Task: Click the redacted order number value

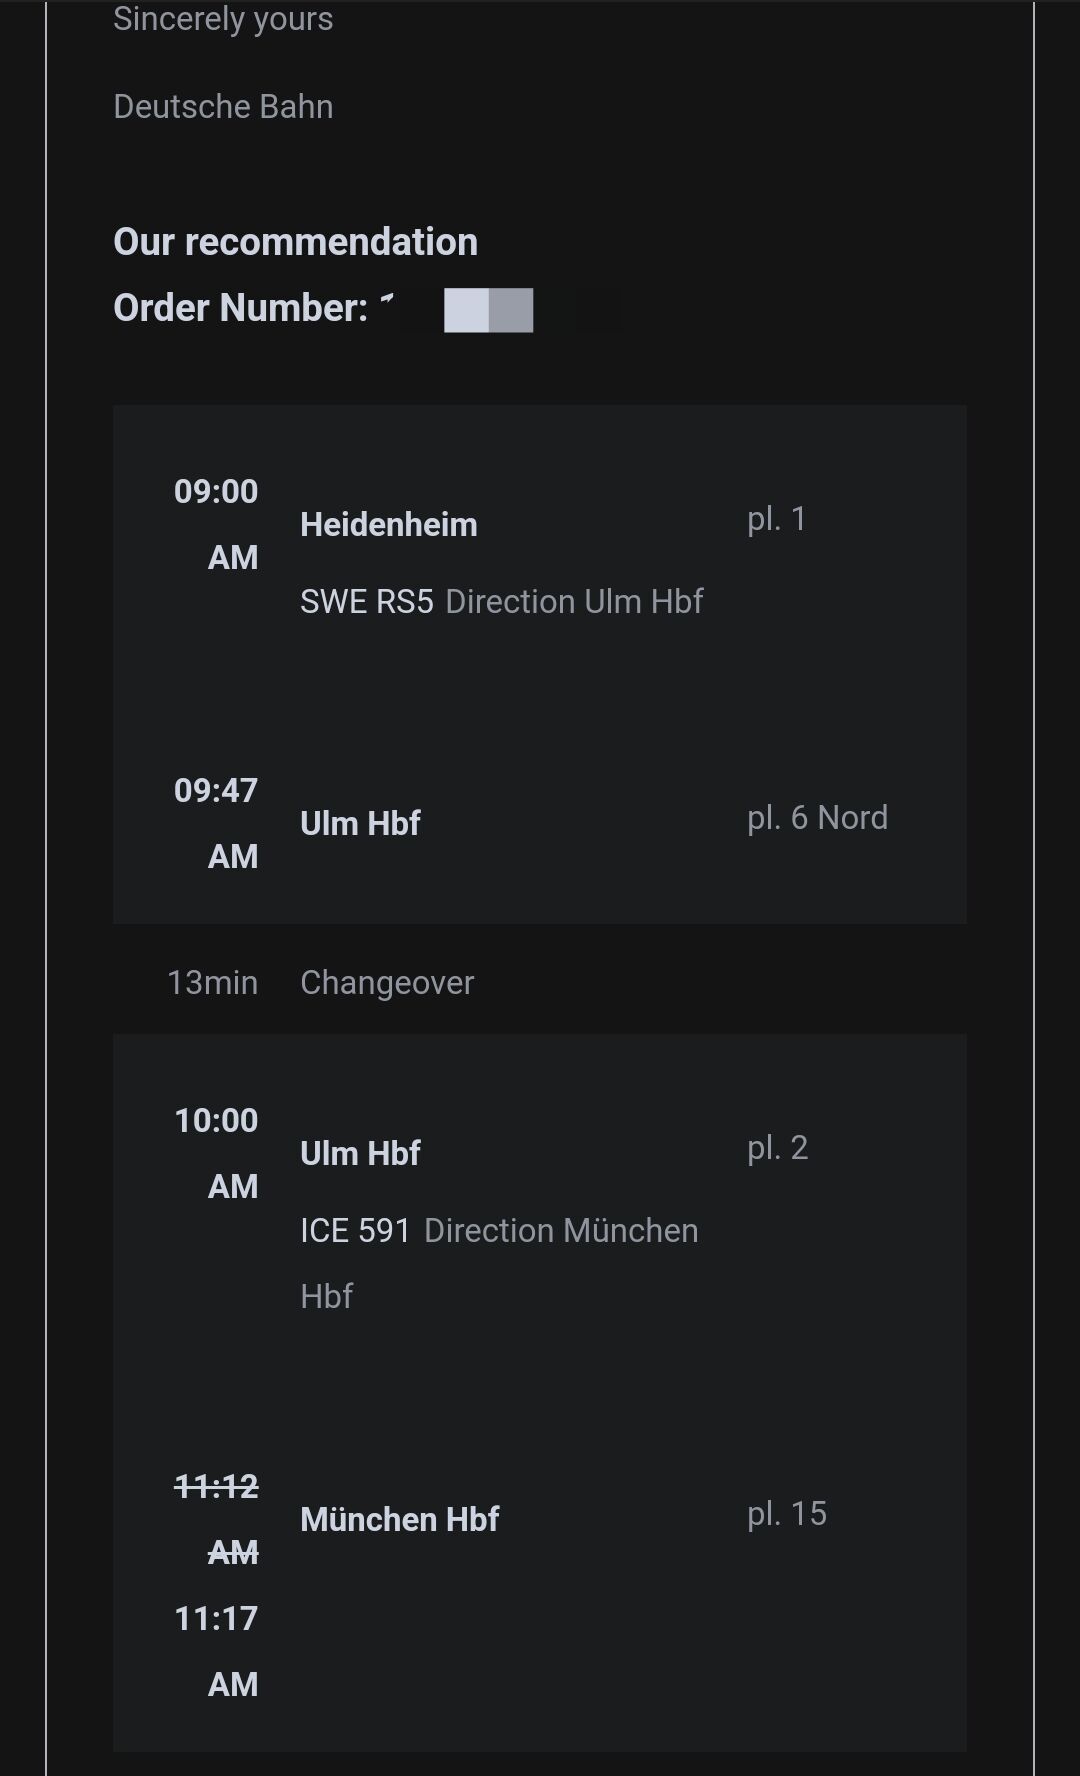Action: pos(488,310)
